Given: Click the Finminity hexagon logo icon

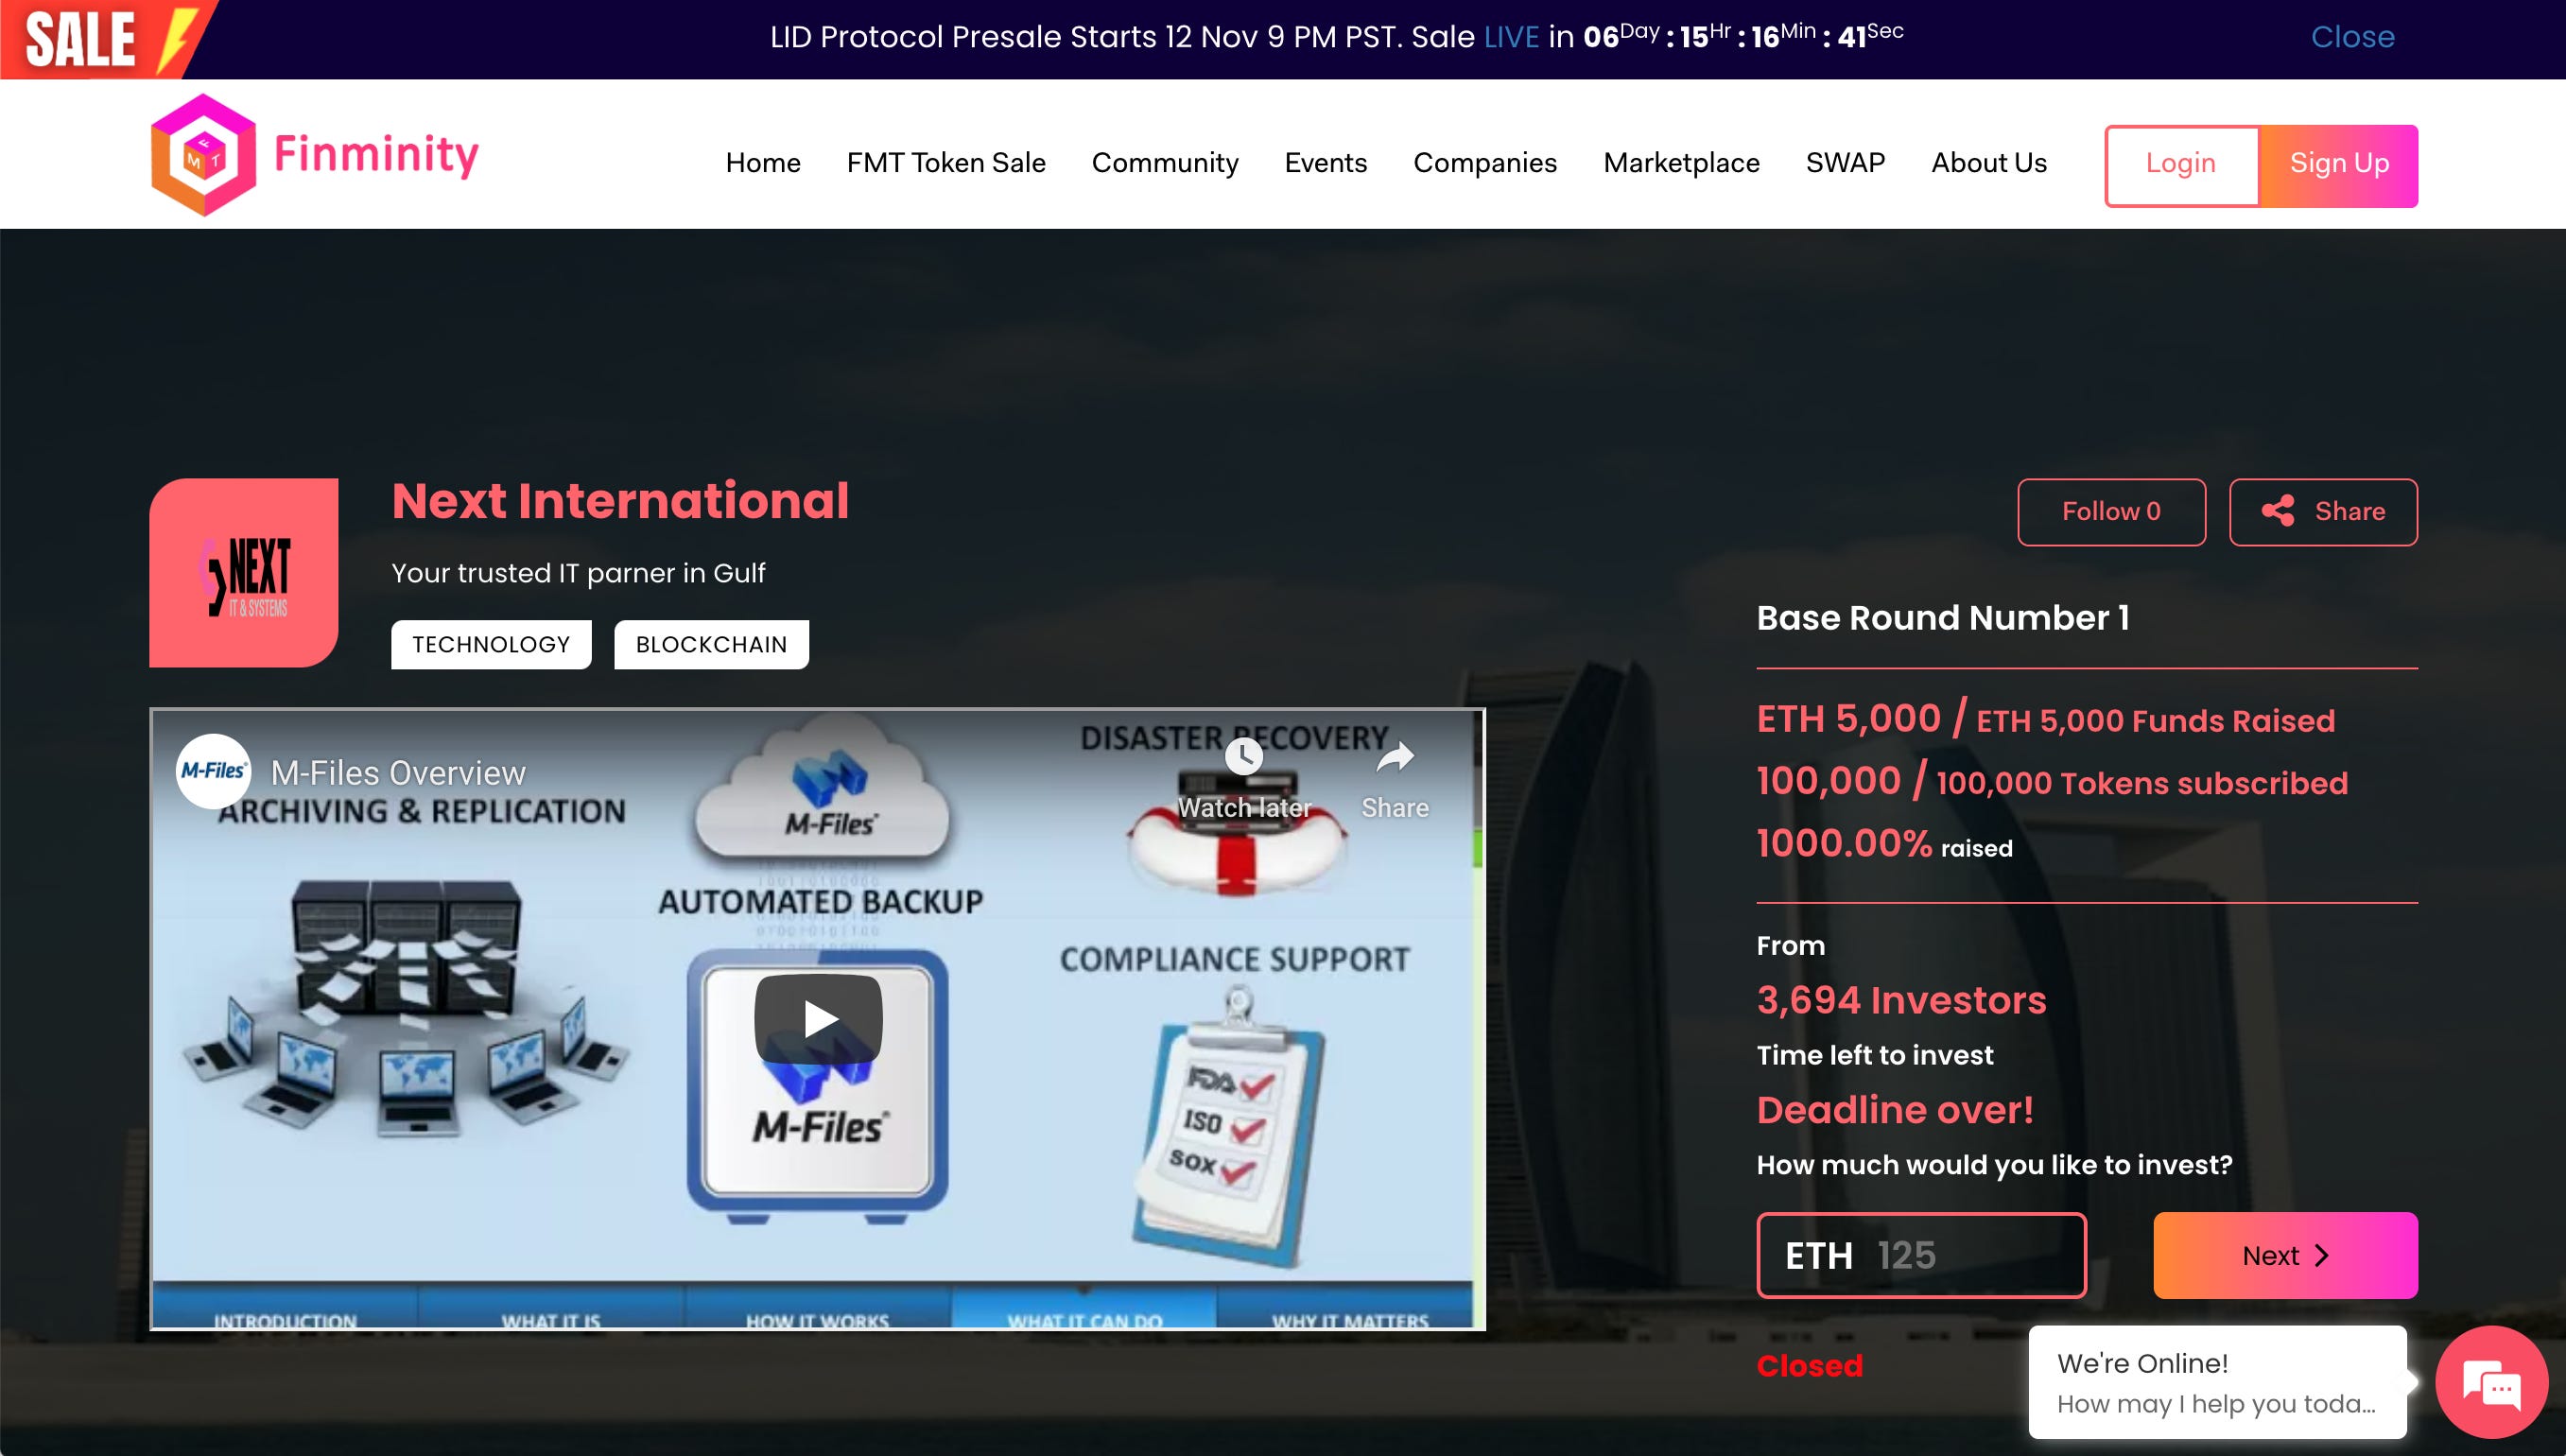Looking at the screenshot, I should [x=203, y=155].
